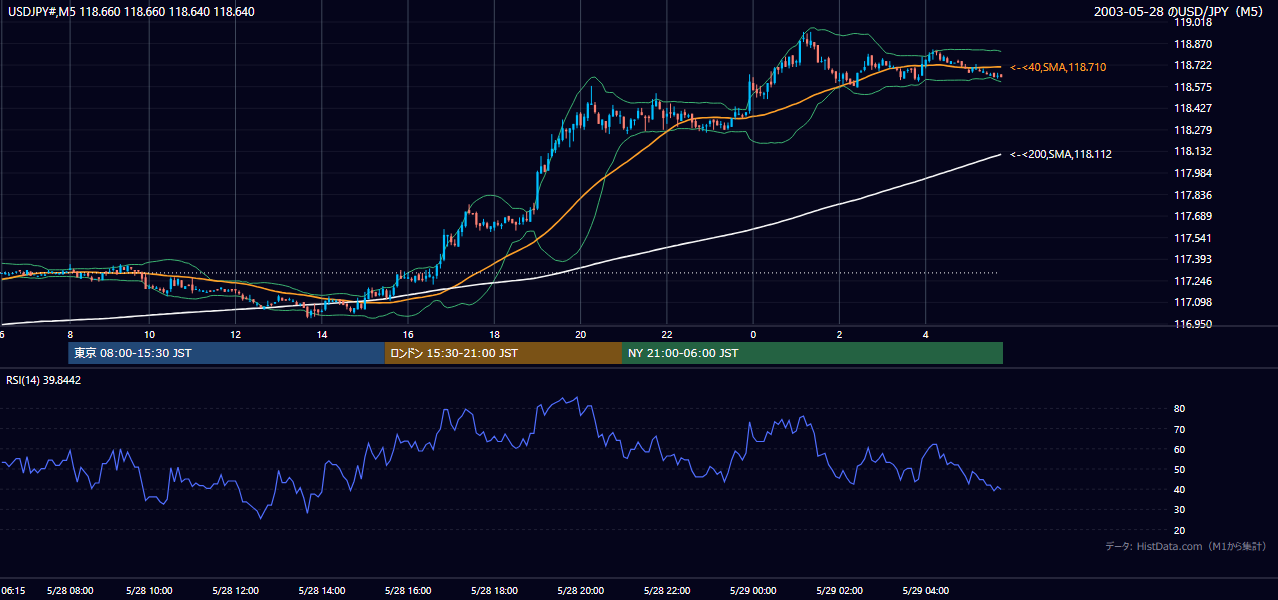This screenshot has width=1278, height=600.
Task: Click the 5/28 16:00 time label
Action: [x=407, y=591]
